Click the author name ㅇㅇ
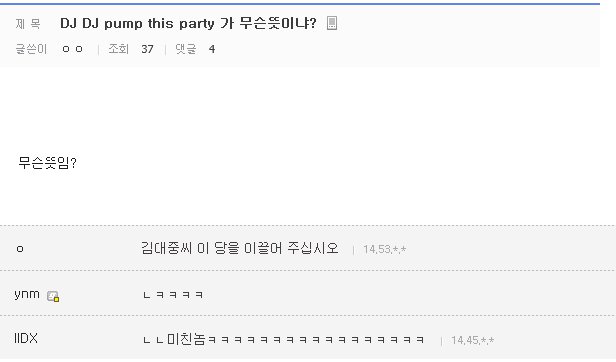This screenshot has width=616, height=362. [72, 49]
